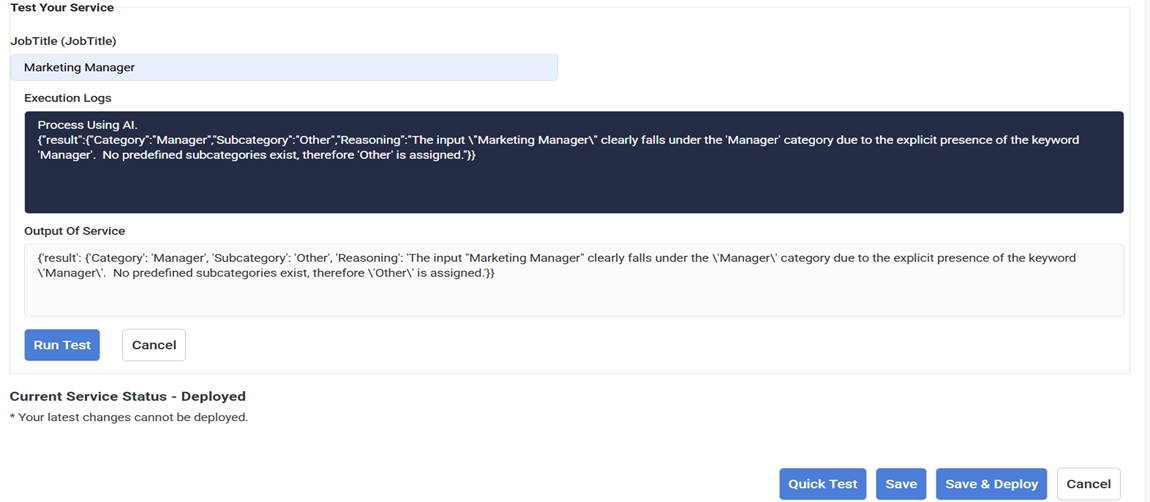1150x502 pixels.
Task: Click the 'Process Using AI.' log line
Action: point(87,125)
